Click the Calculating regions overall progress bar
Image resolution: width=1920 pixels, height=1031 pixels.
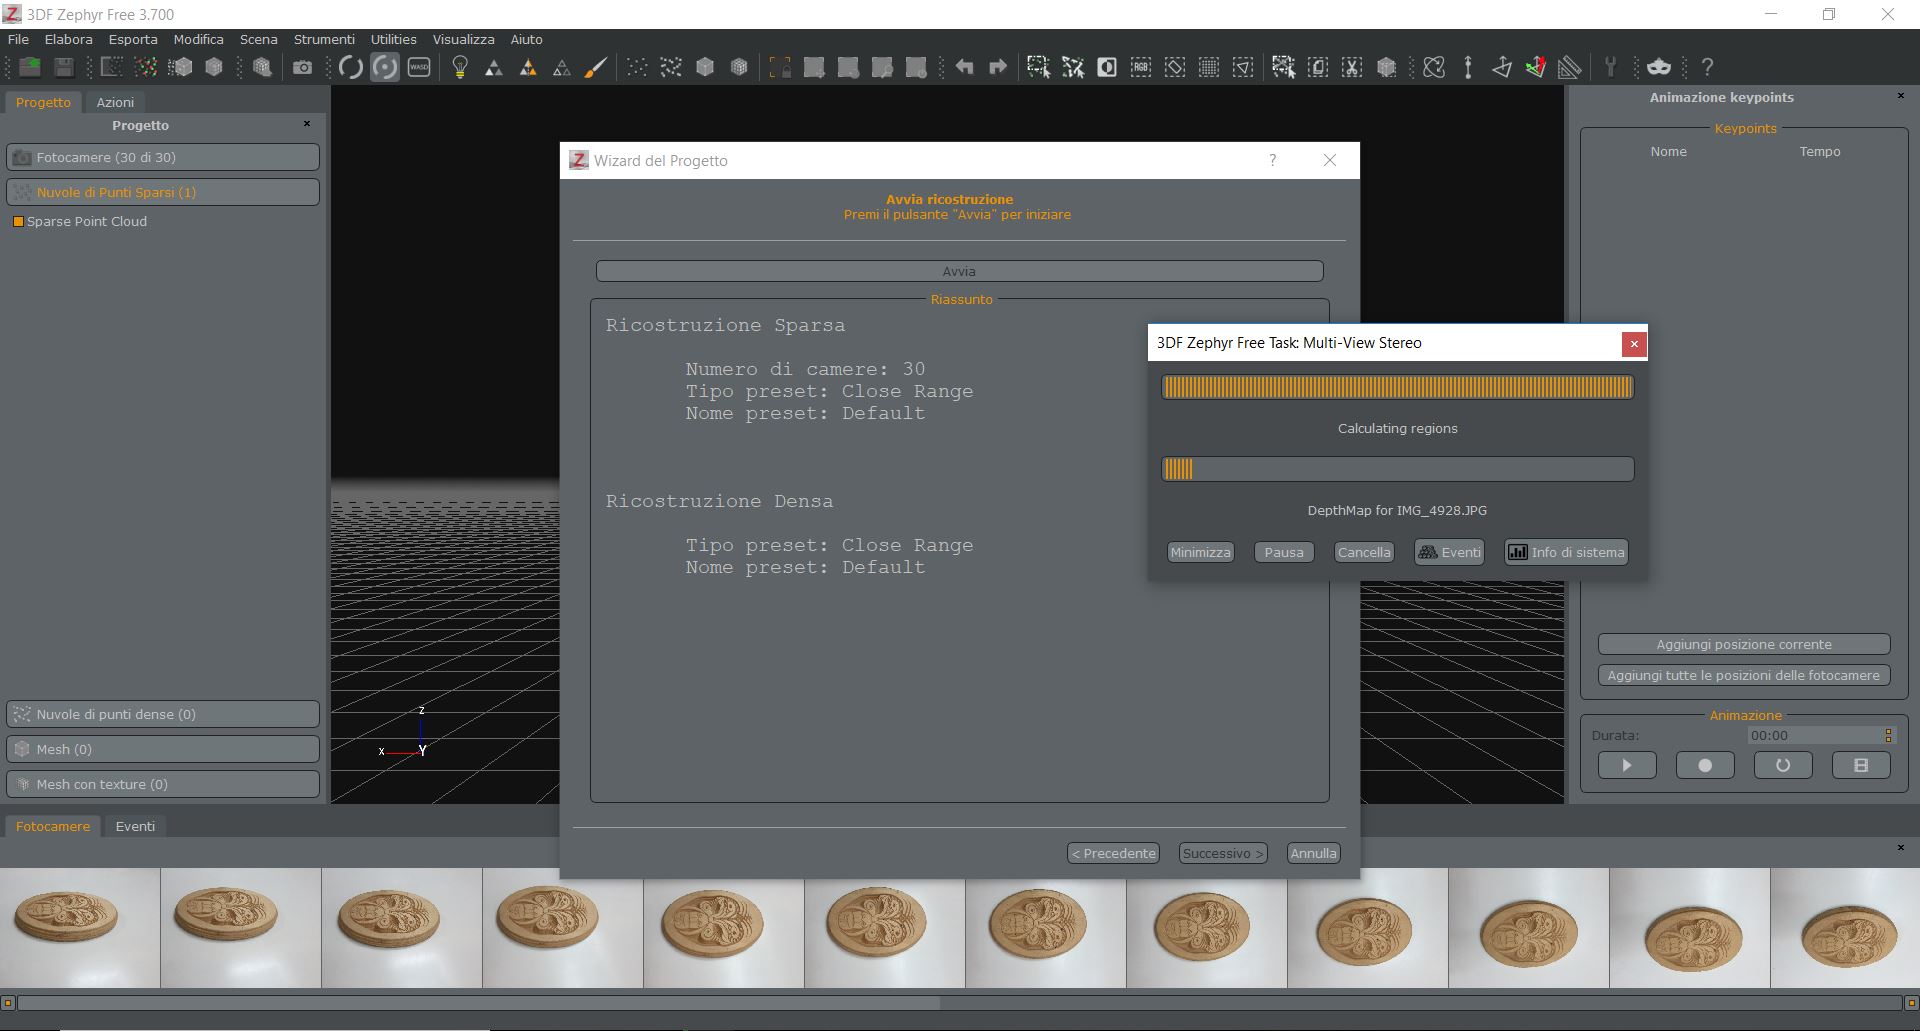[x=1397, y=387]
